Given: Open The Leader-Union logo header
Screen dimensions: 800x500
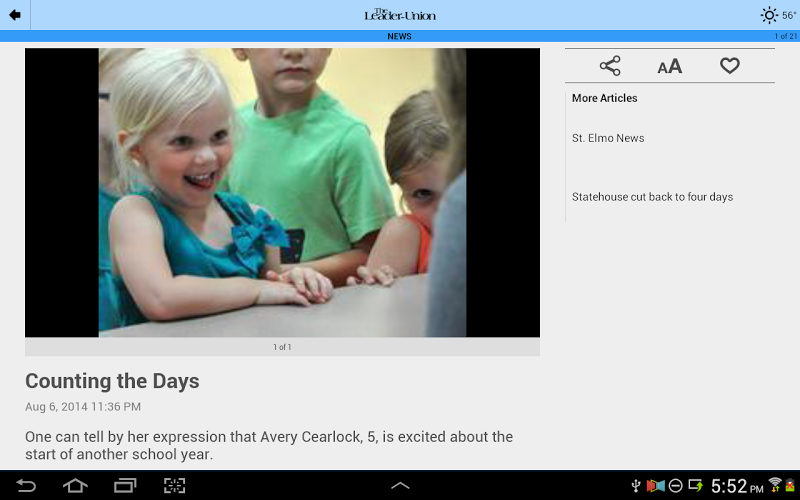Looking at the screenshot, I should point(400,15).
